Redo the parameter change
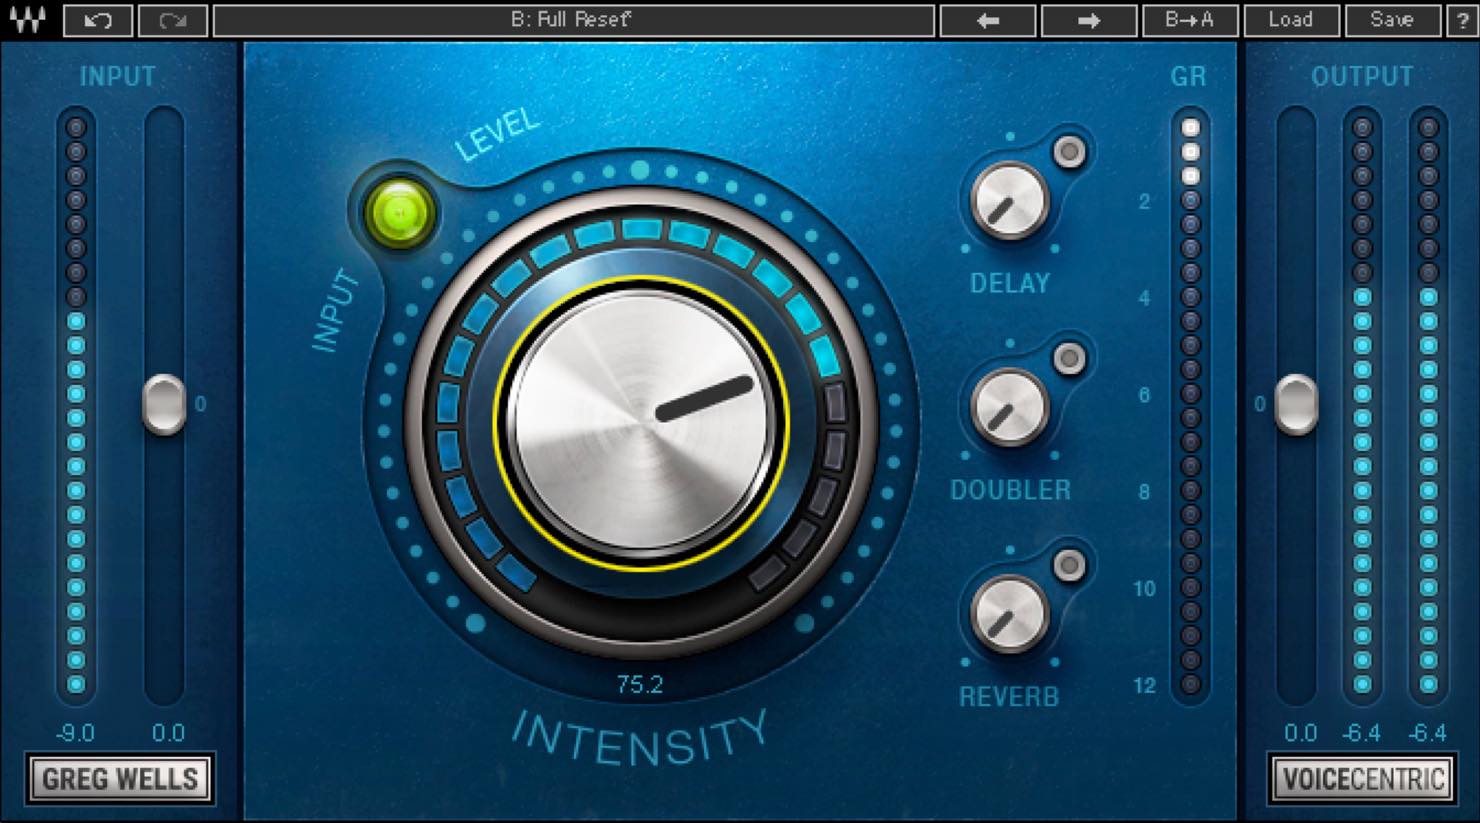The height and width of the screenshot is (823, 1480). point(172,20)
